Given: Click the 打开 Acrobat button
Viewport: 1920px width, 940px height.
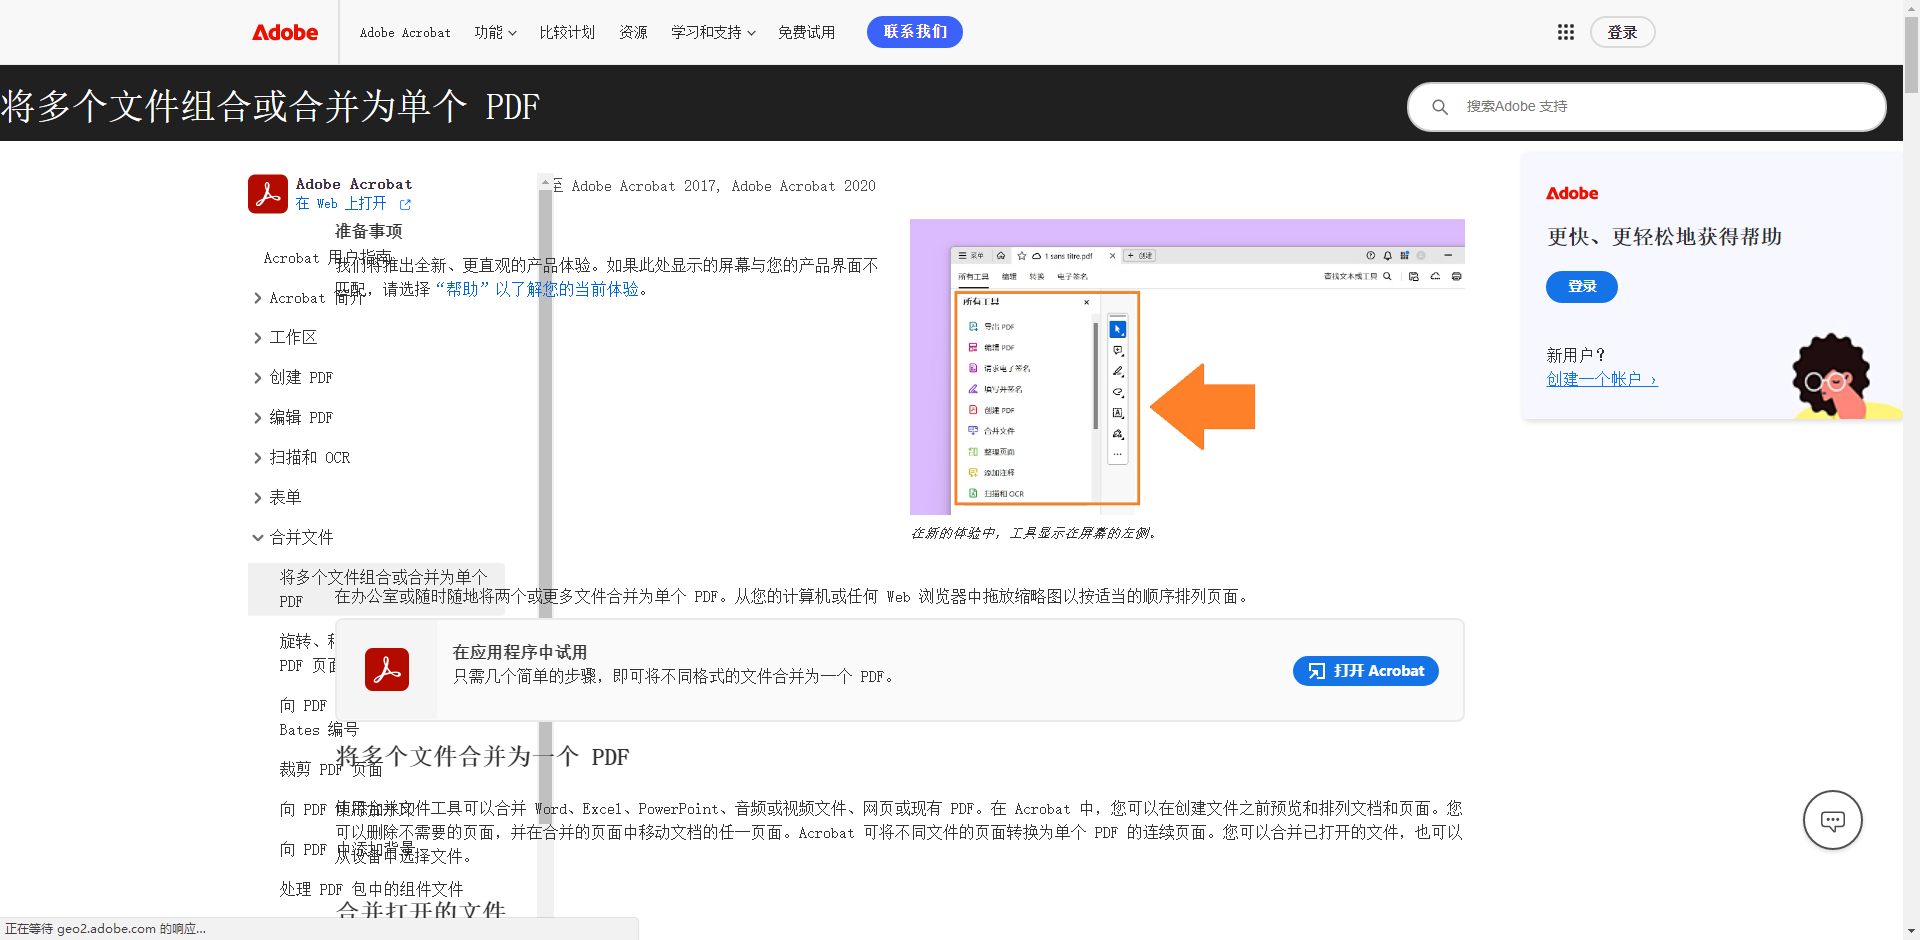Looking at the screenshot, I should [1366, 671].
